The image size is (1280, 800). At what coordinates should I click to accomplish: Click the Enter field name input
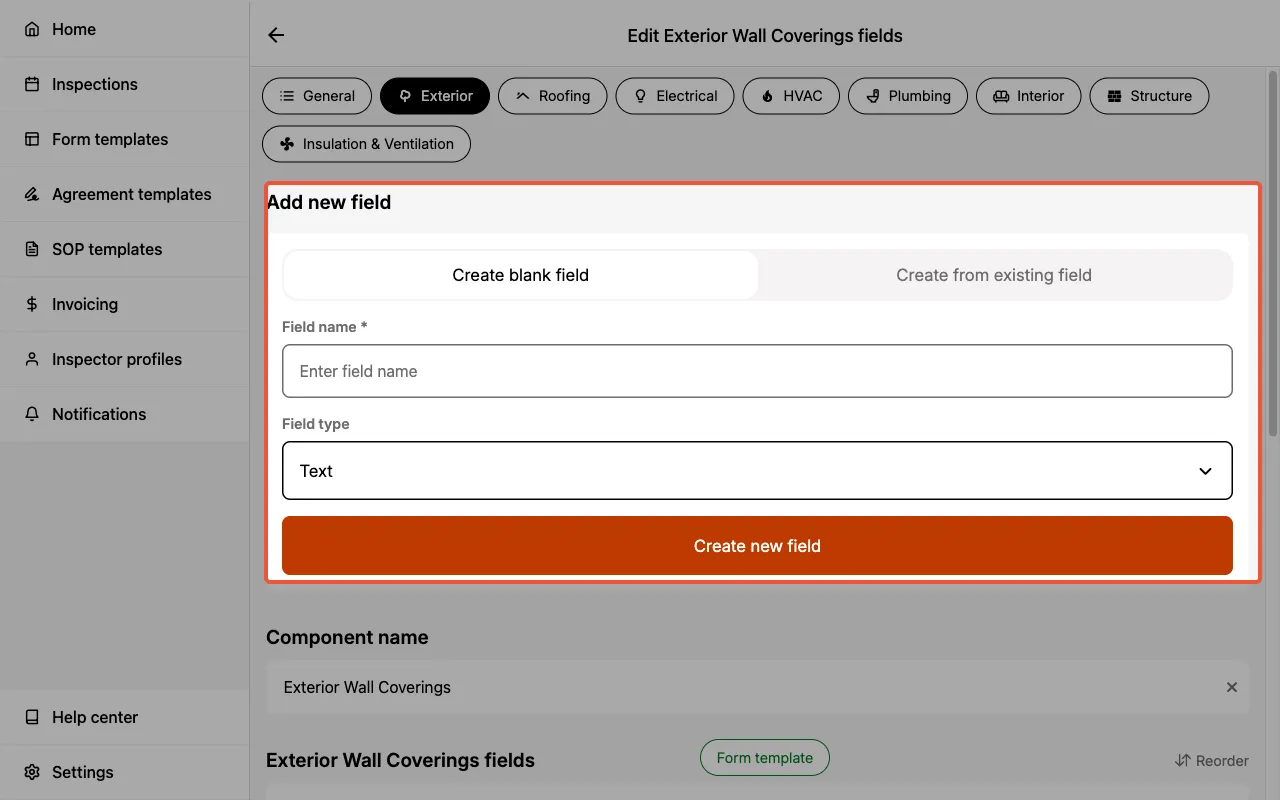(757, 371)
